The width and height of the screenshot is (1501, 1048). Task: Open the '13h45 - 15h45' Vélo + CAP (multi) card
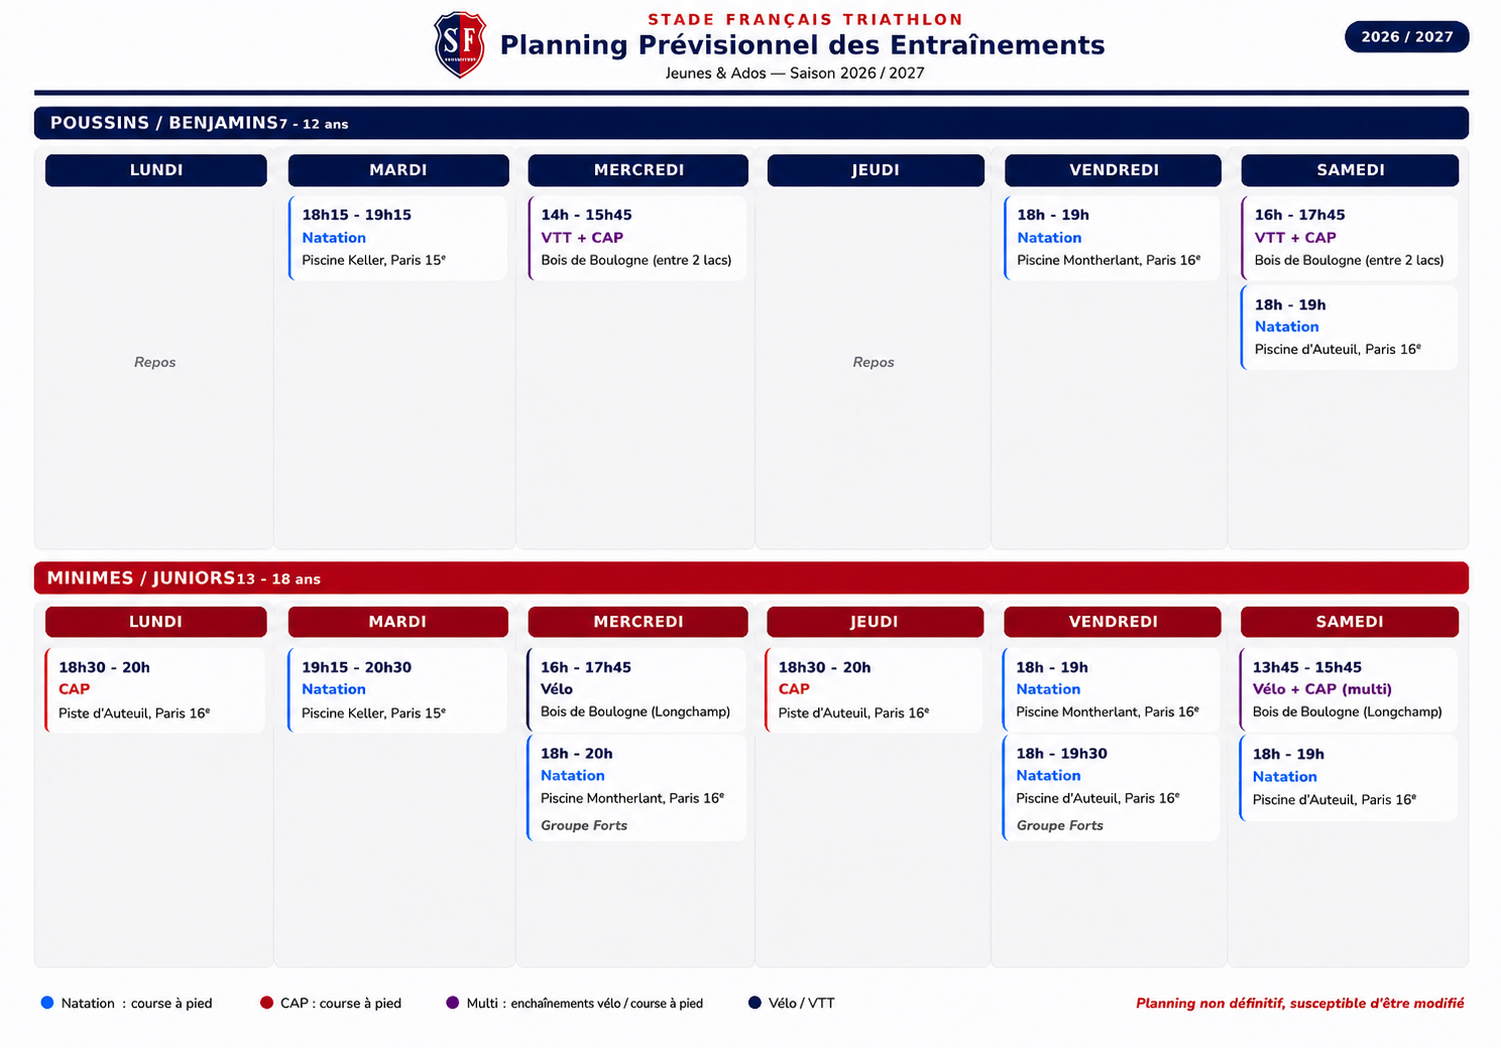1348,689
